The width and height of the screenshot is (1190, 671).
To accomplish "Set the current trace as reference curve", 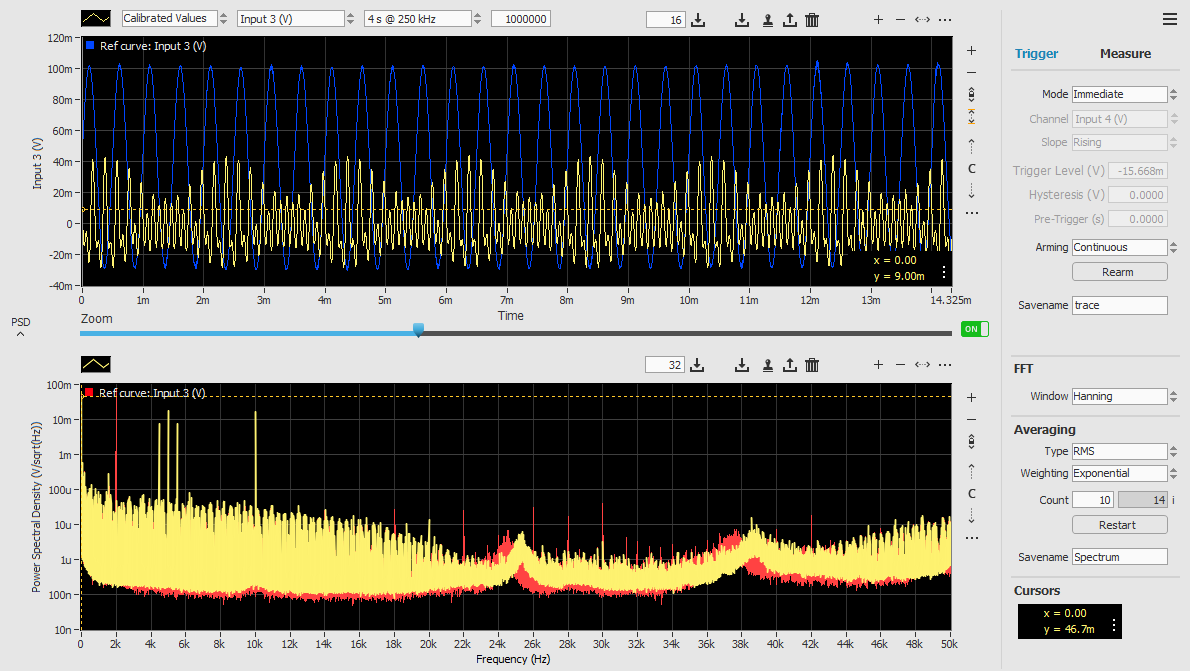I will tap(767, 19).
